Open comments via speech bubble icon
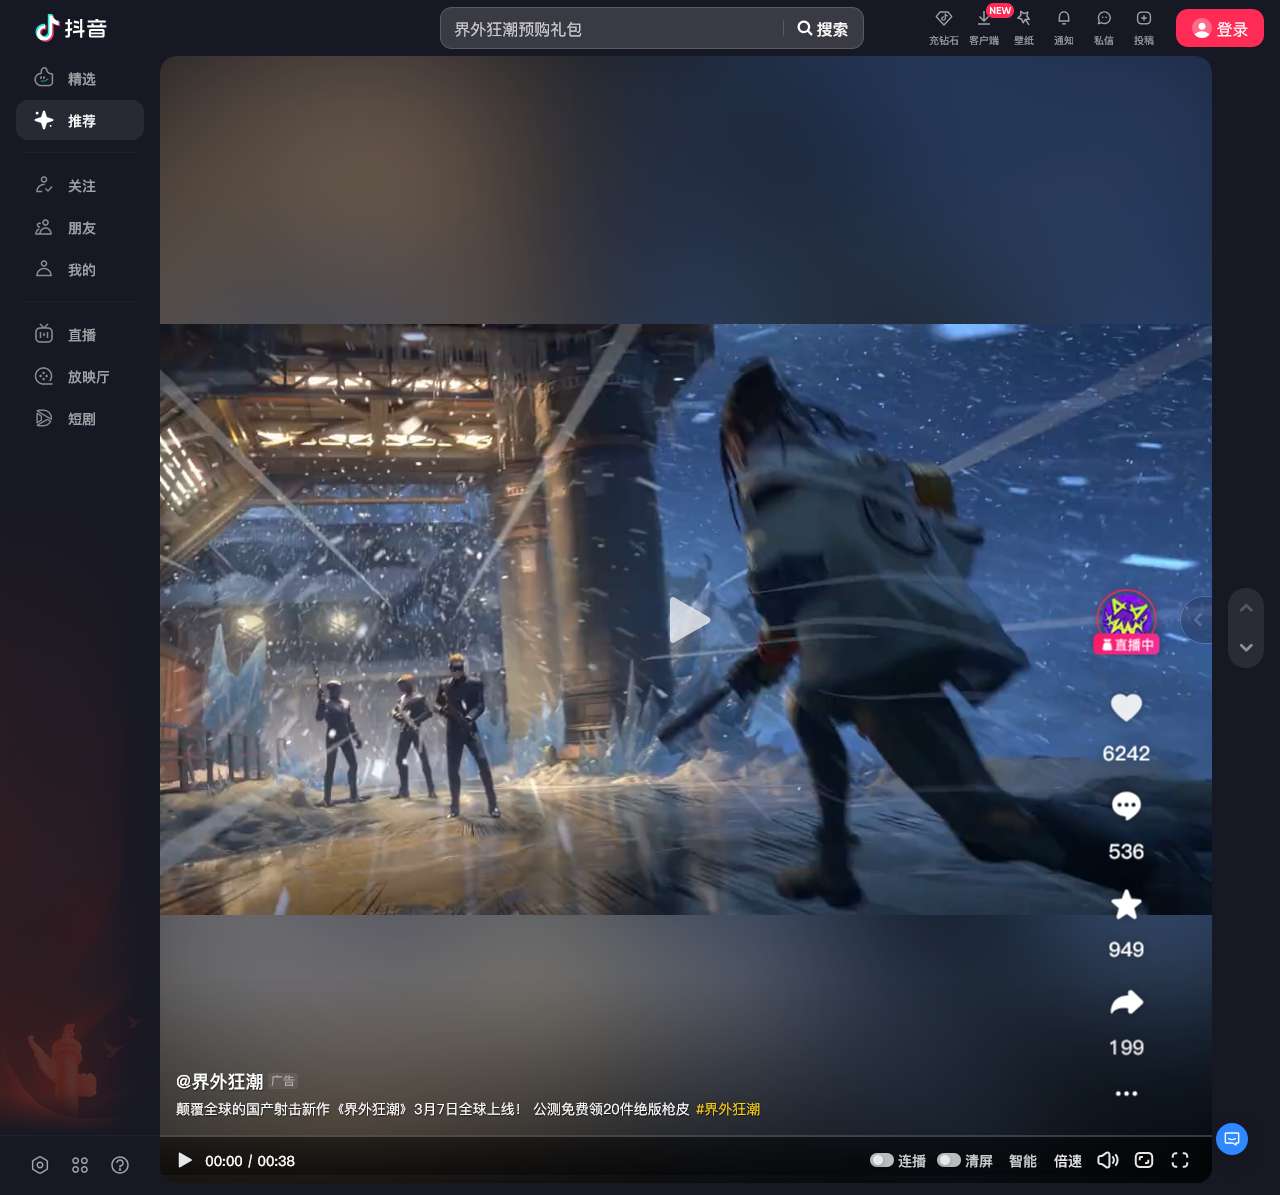 tap(1126, 805)
